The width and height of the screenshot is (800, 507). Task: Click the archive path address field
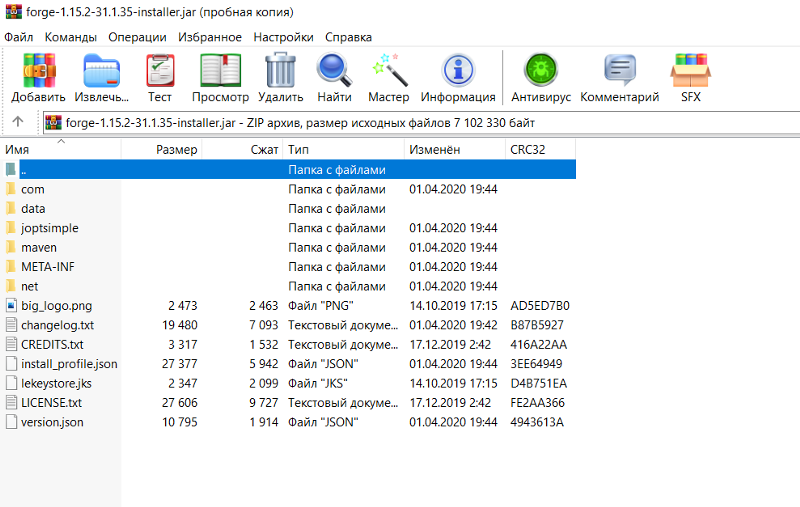(x=420, y=123)
